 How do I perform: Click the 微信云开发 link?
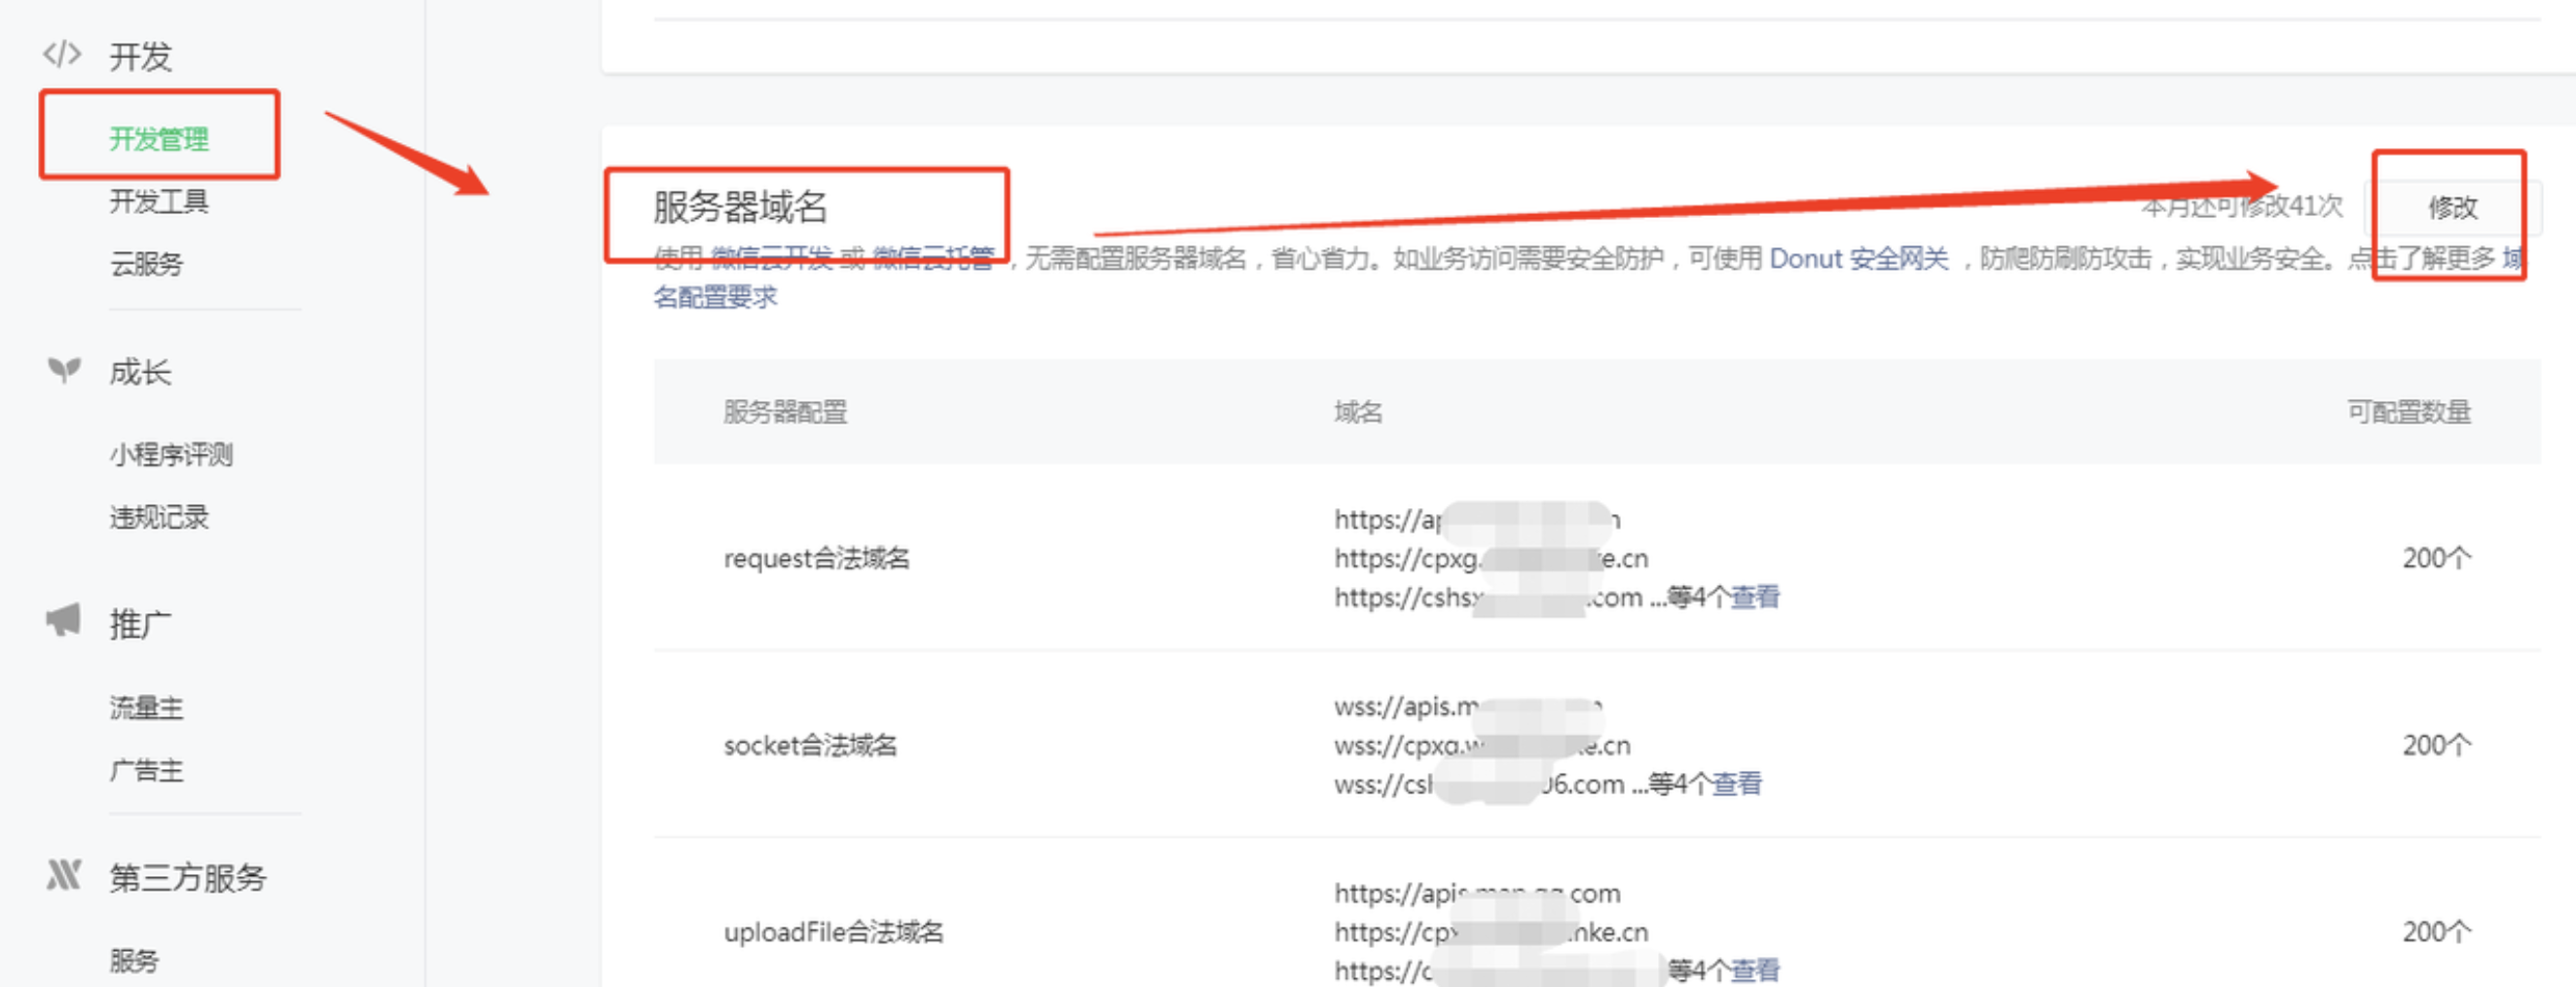766,258
